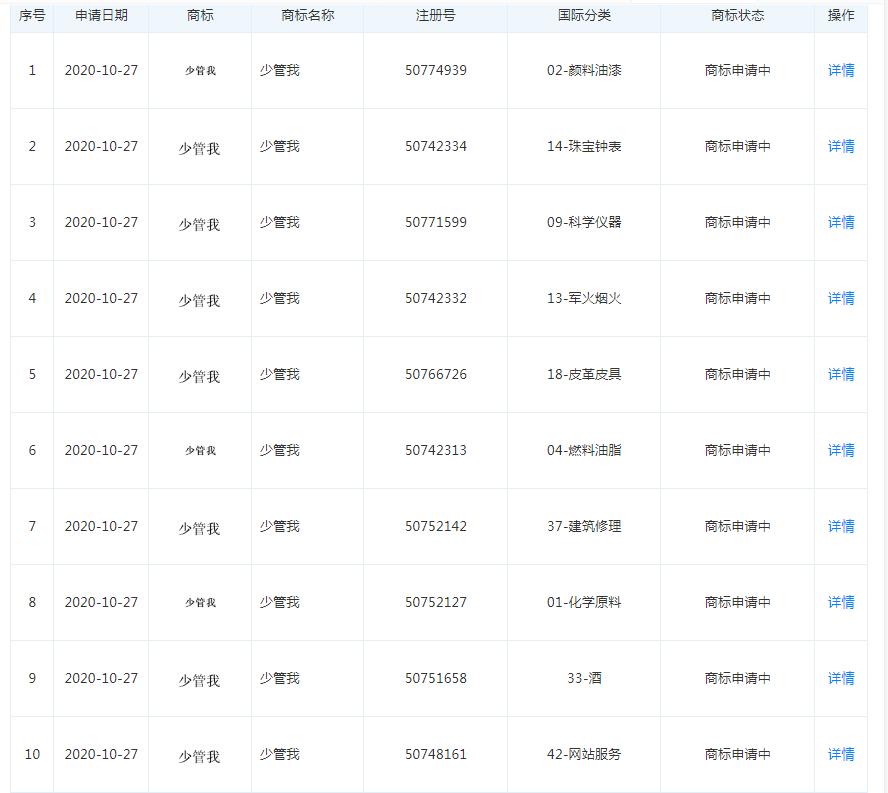This screenshot has height=793, width=888.
Task: Click the 注册号 column header
Action: pyautogui.click(x=435, y=16)
